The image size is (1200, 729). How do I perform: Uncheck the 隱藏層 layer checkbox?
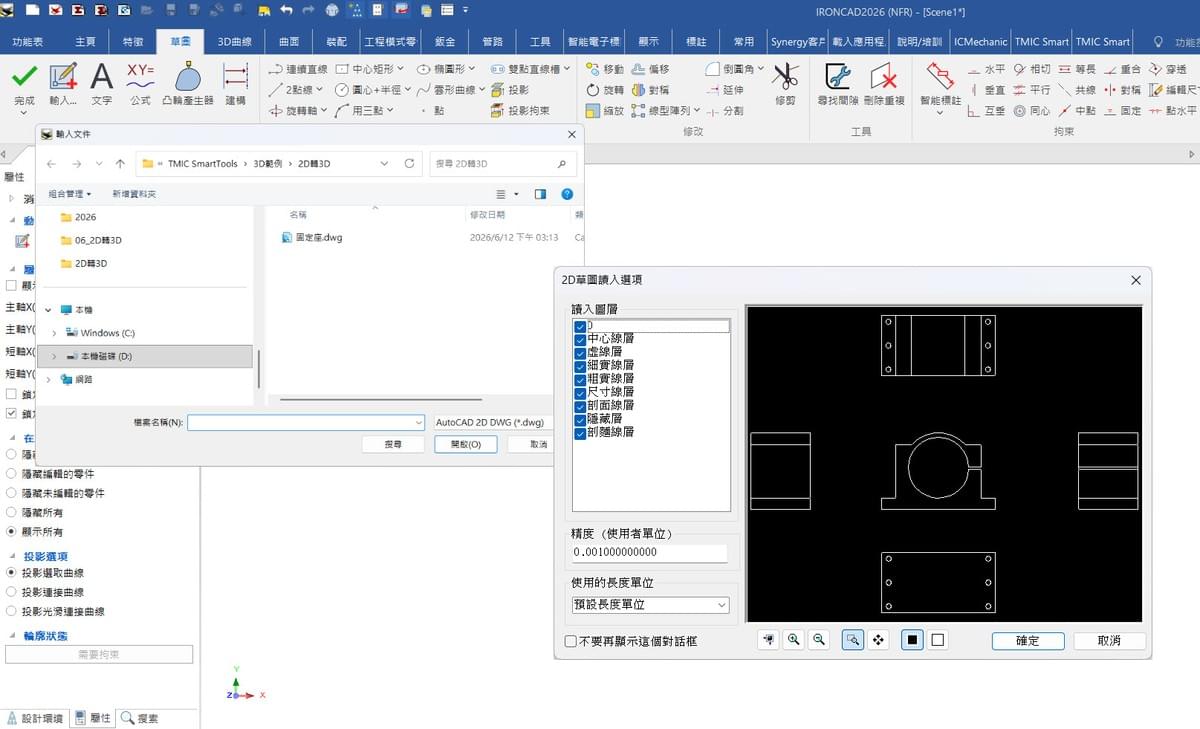[580, 419]
